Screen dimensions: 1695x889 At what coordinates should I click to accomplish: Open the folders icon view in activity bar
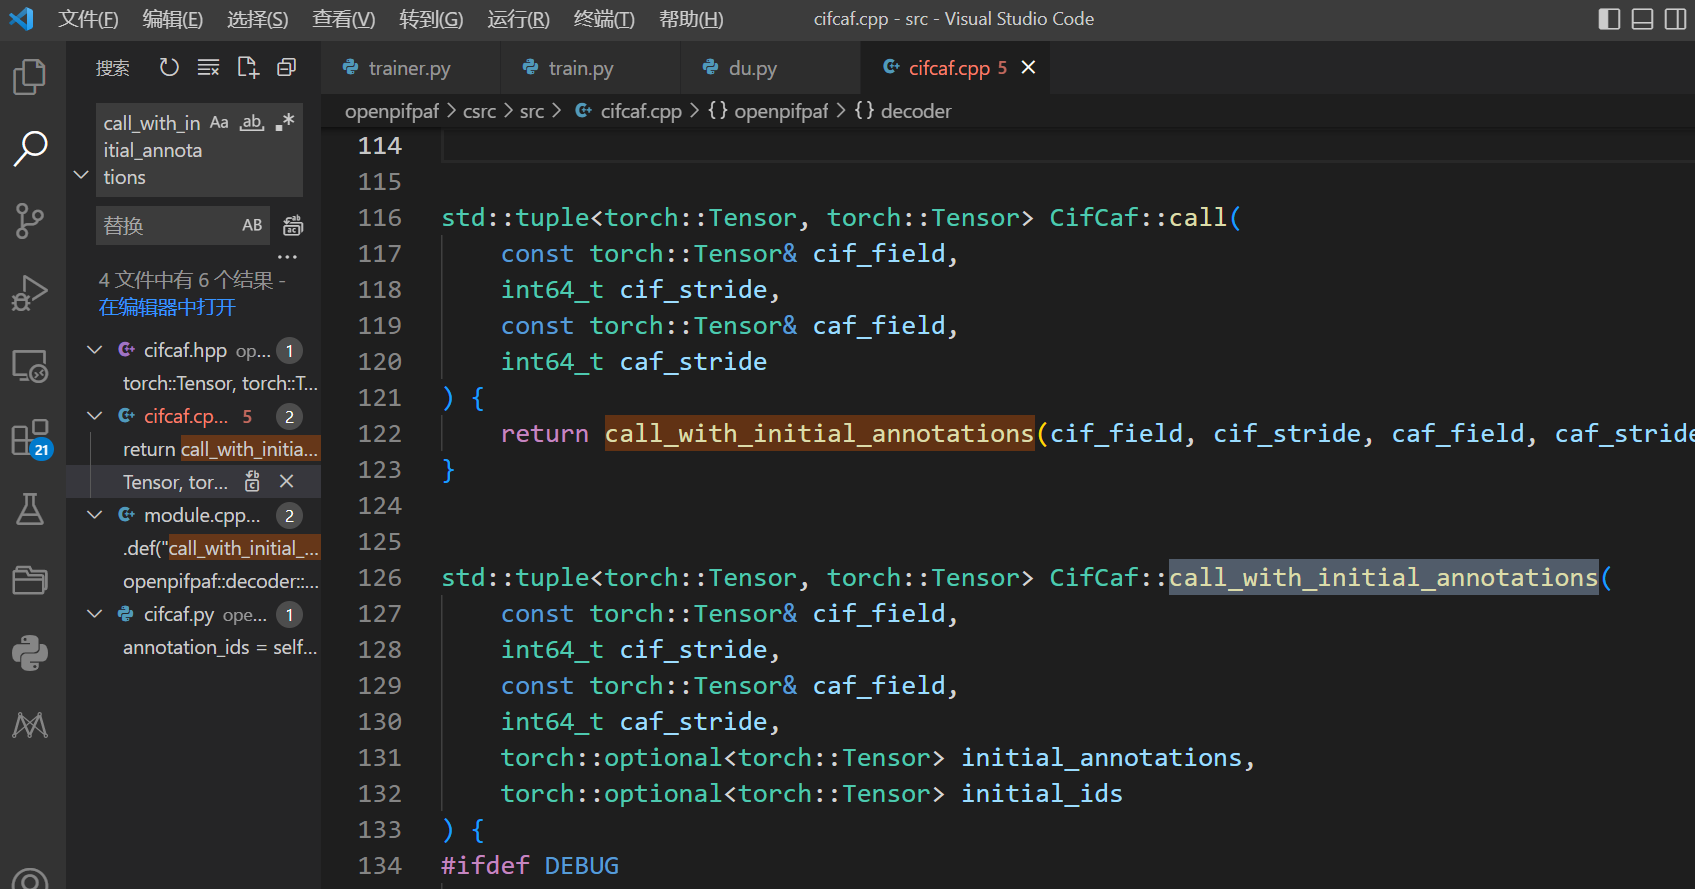30,581
